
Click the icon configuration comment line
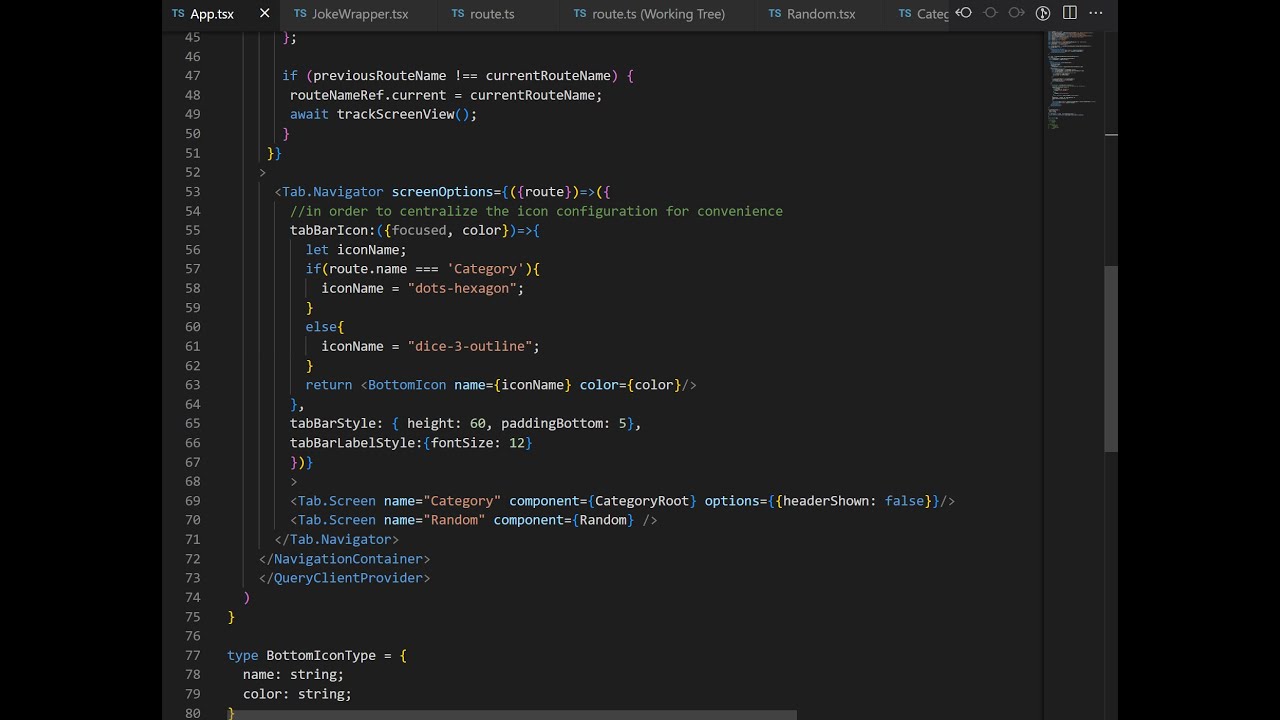tap(536, 211)
